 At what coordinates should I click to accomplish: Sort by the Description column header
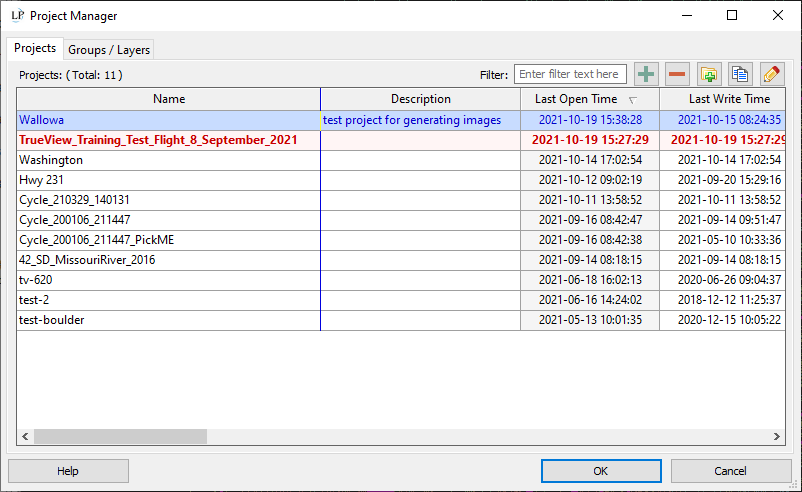pyautogui.click(x=420, y=99)
